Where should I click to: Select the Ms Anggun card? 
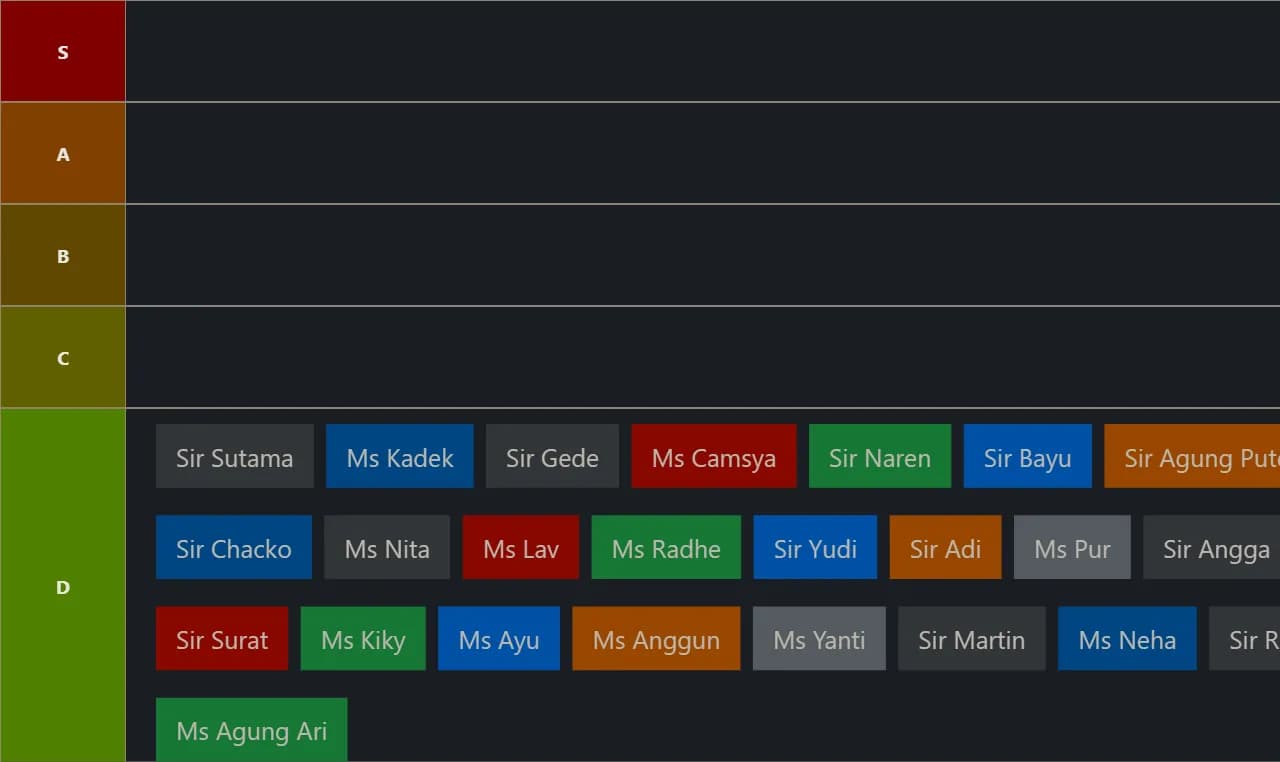coord(656,639)
